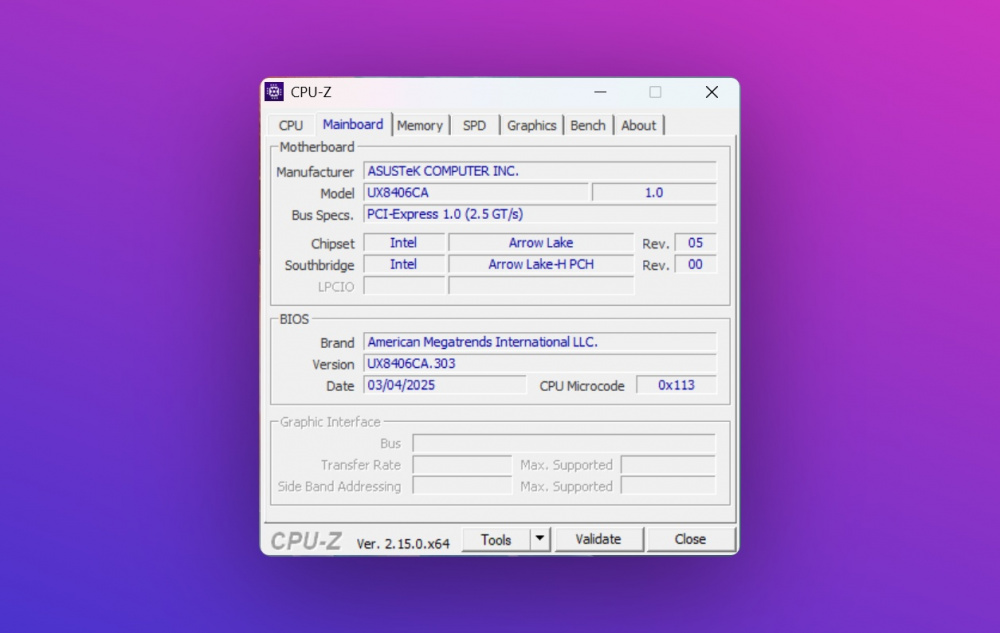Click the Southbridge Arrow Lake-H PCH field

tap(540, 264)
